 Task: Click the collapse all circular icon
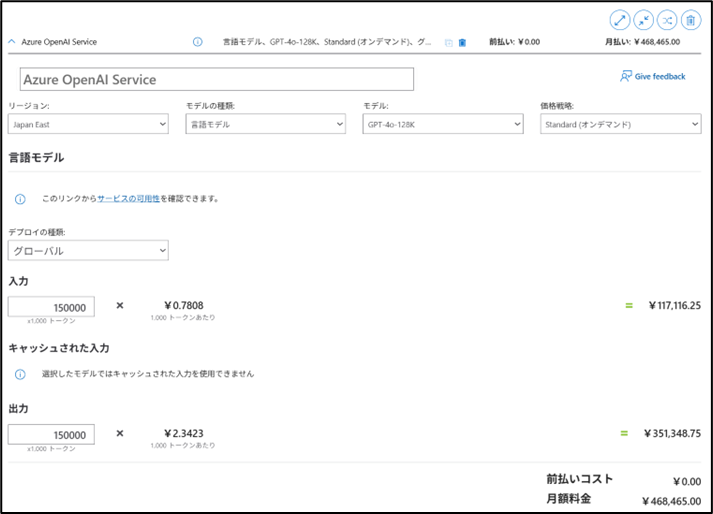click(643, 19)
